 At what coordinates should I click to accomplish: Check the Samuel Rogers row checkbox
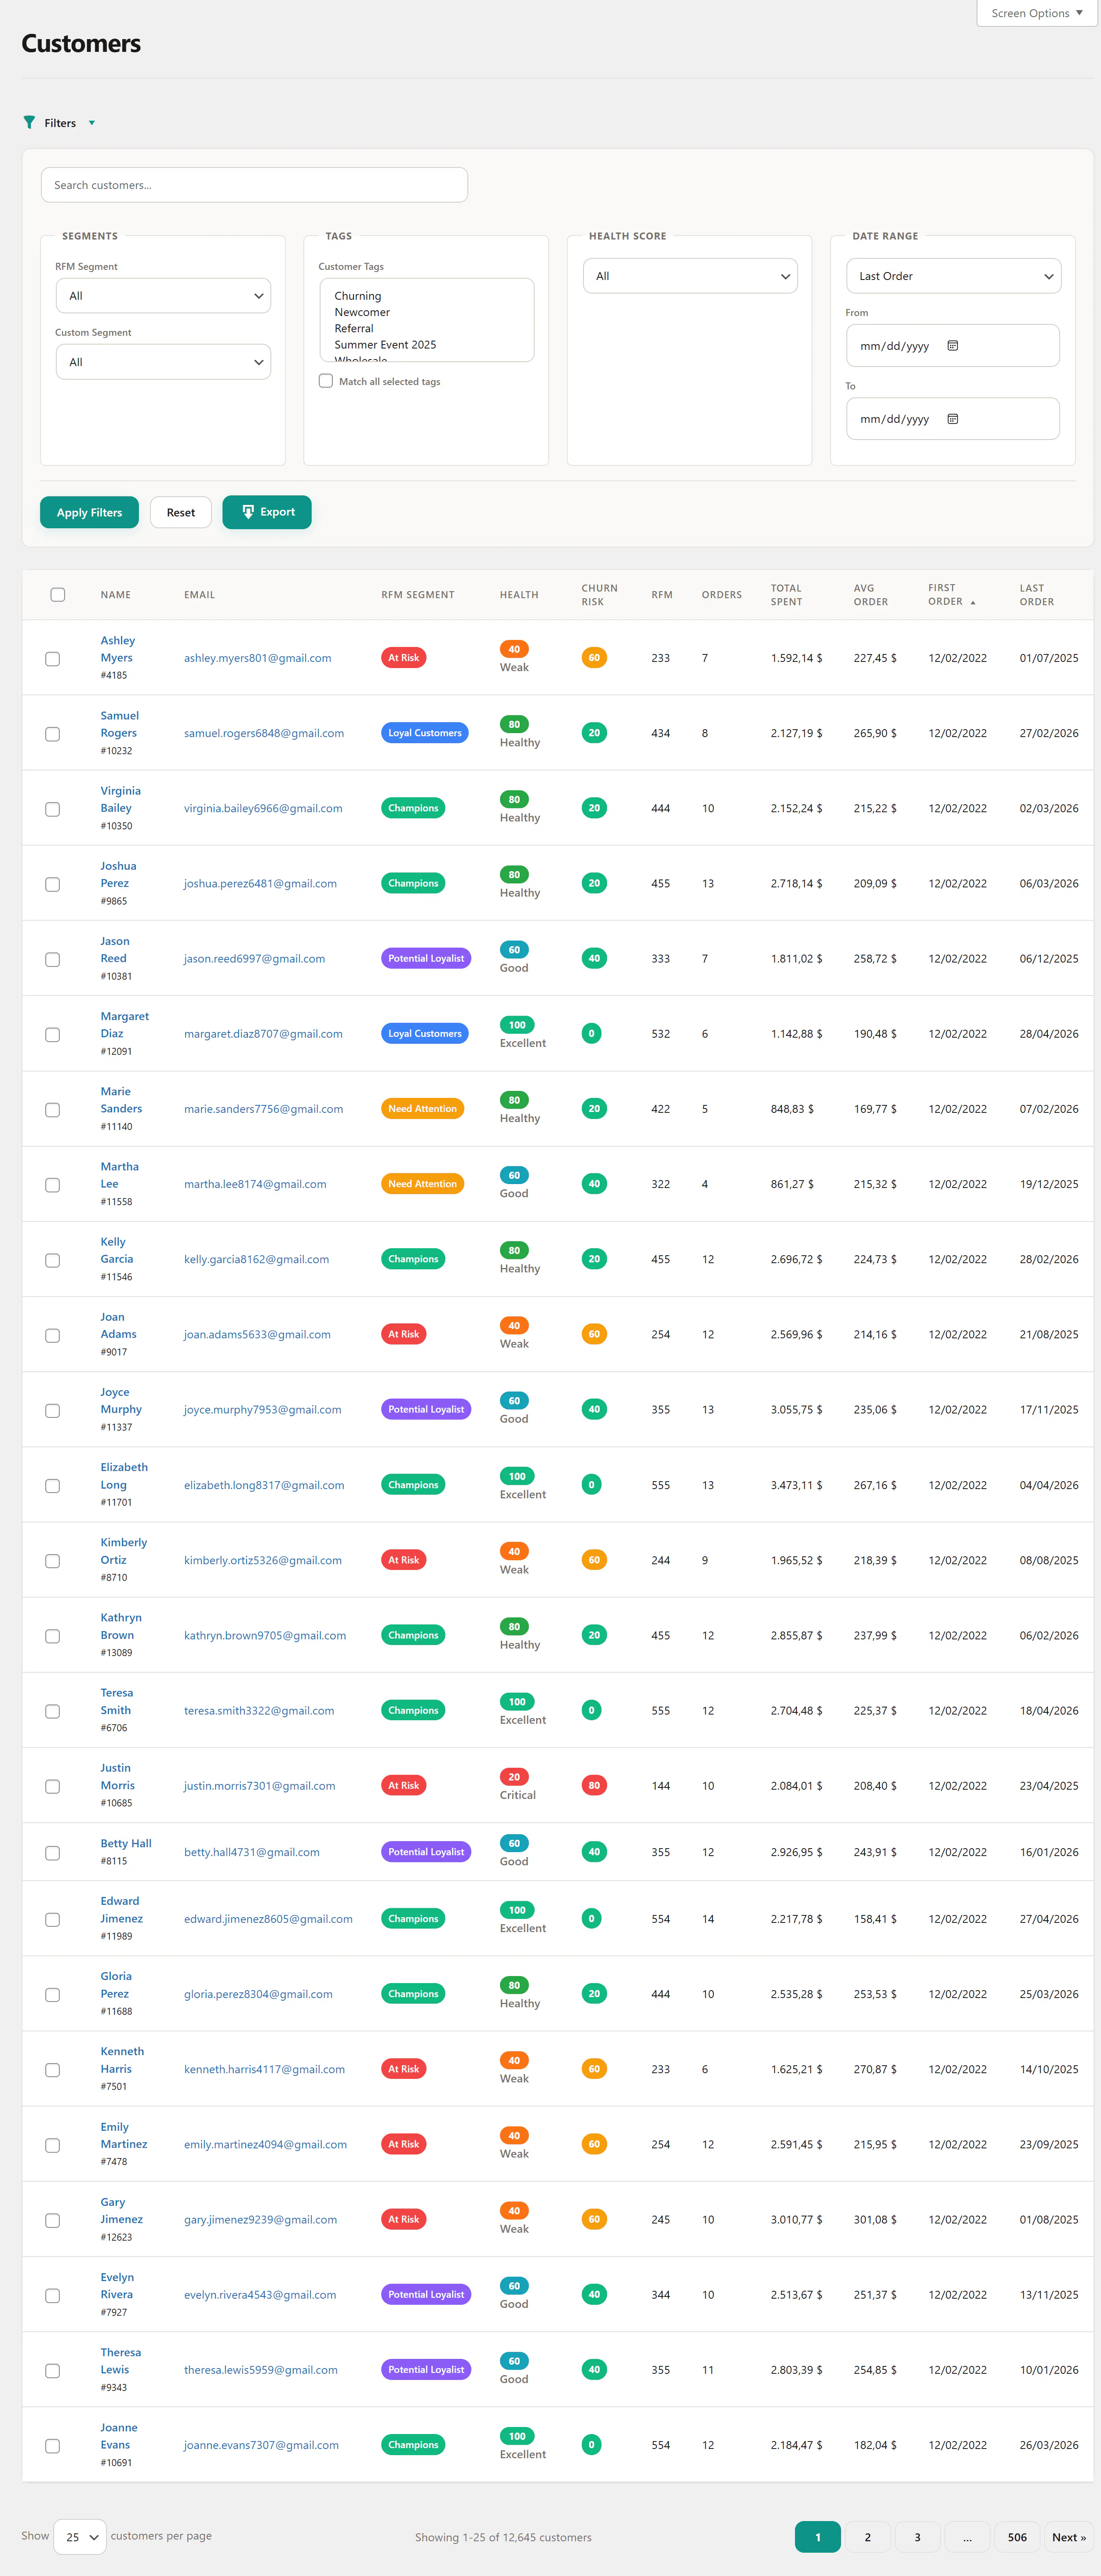pos(53,734)
